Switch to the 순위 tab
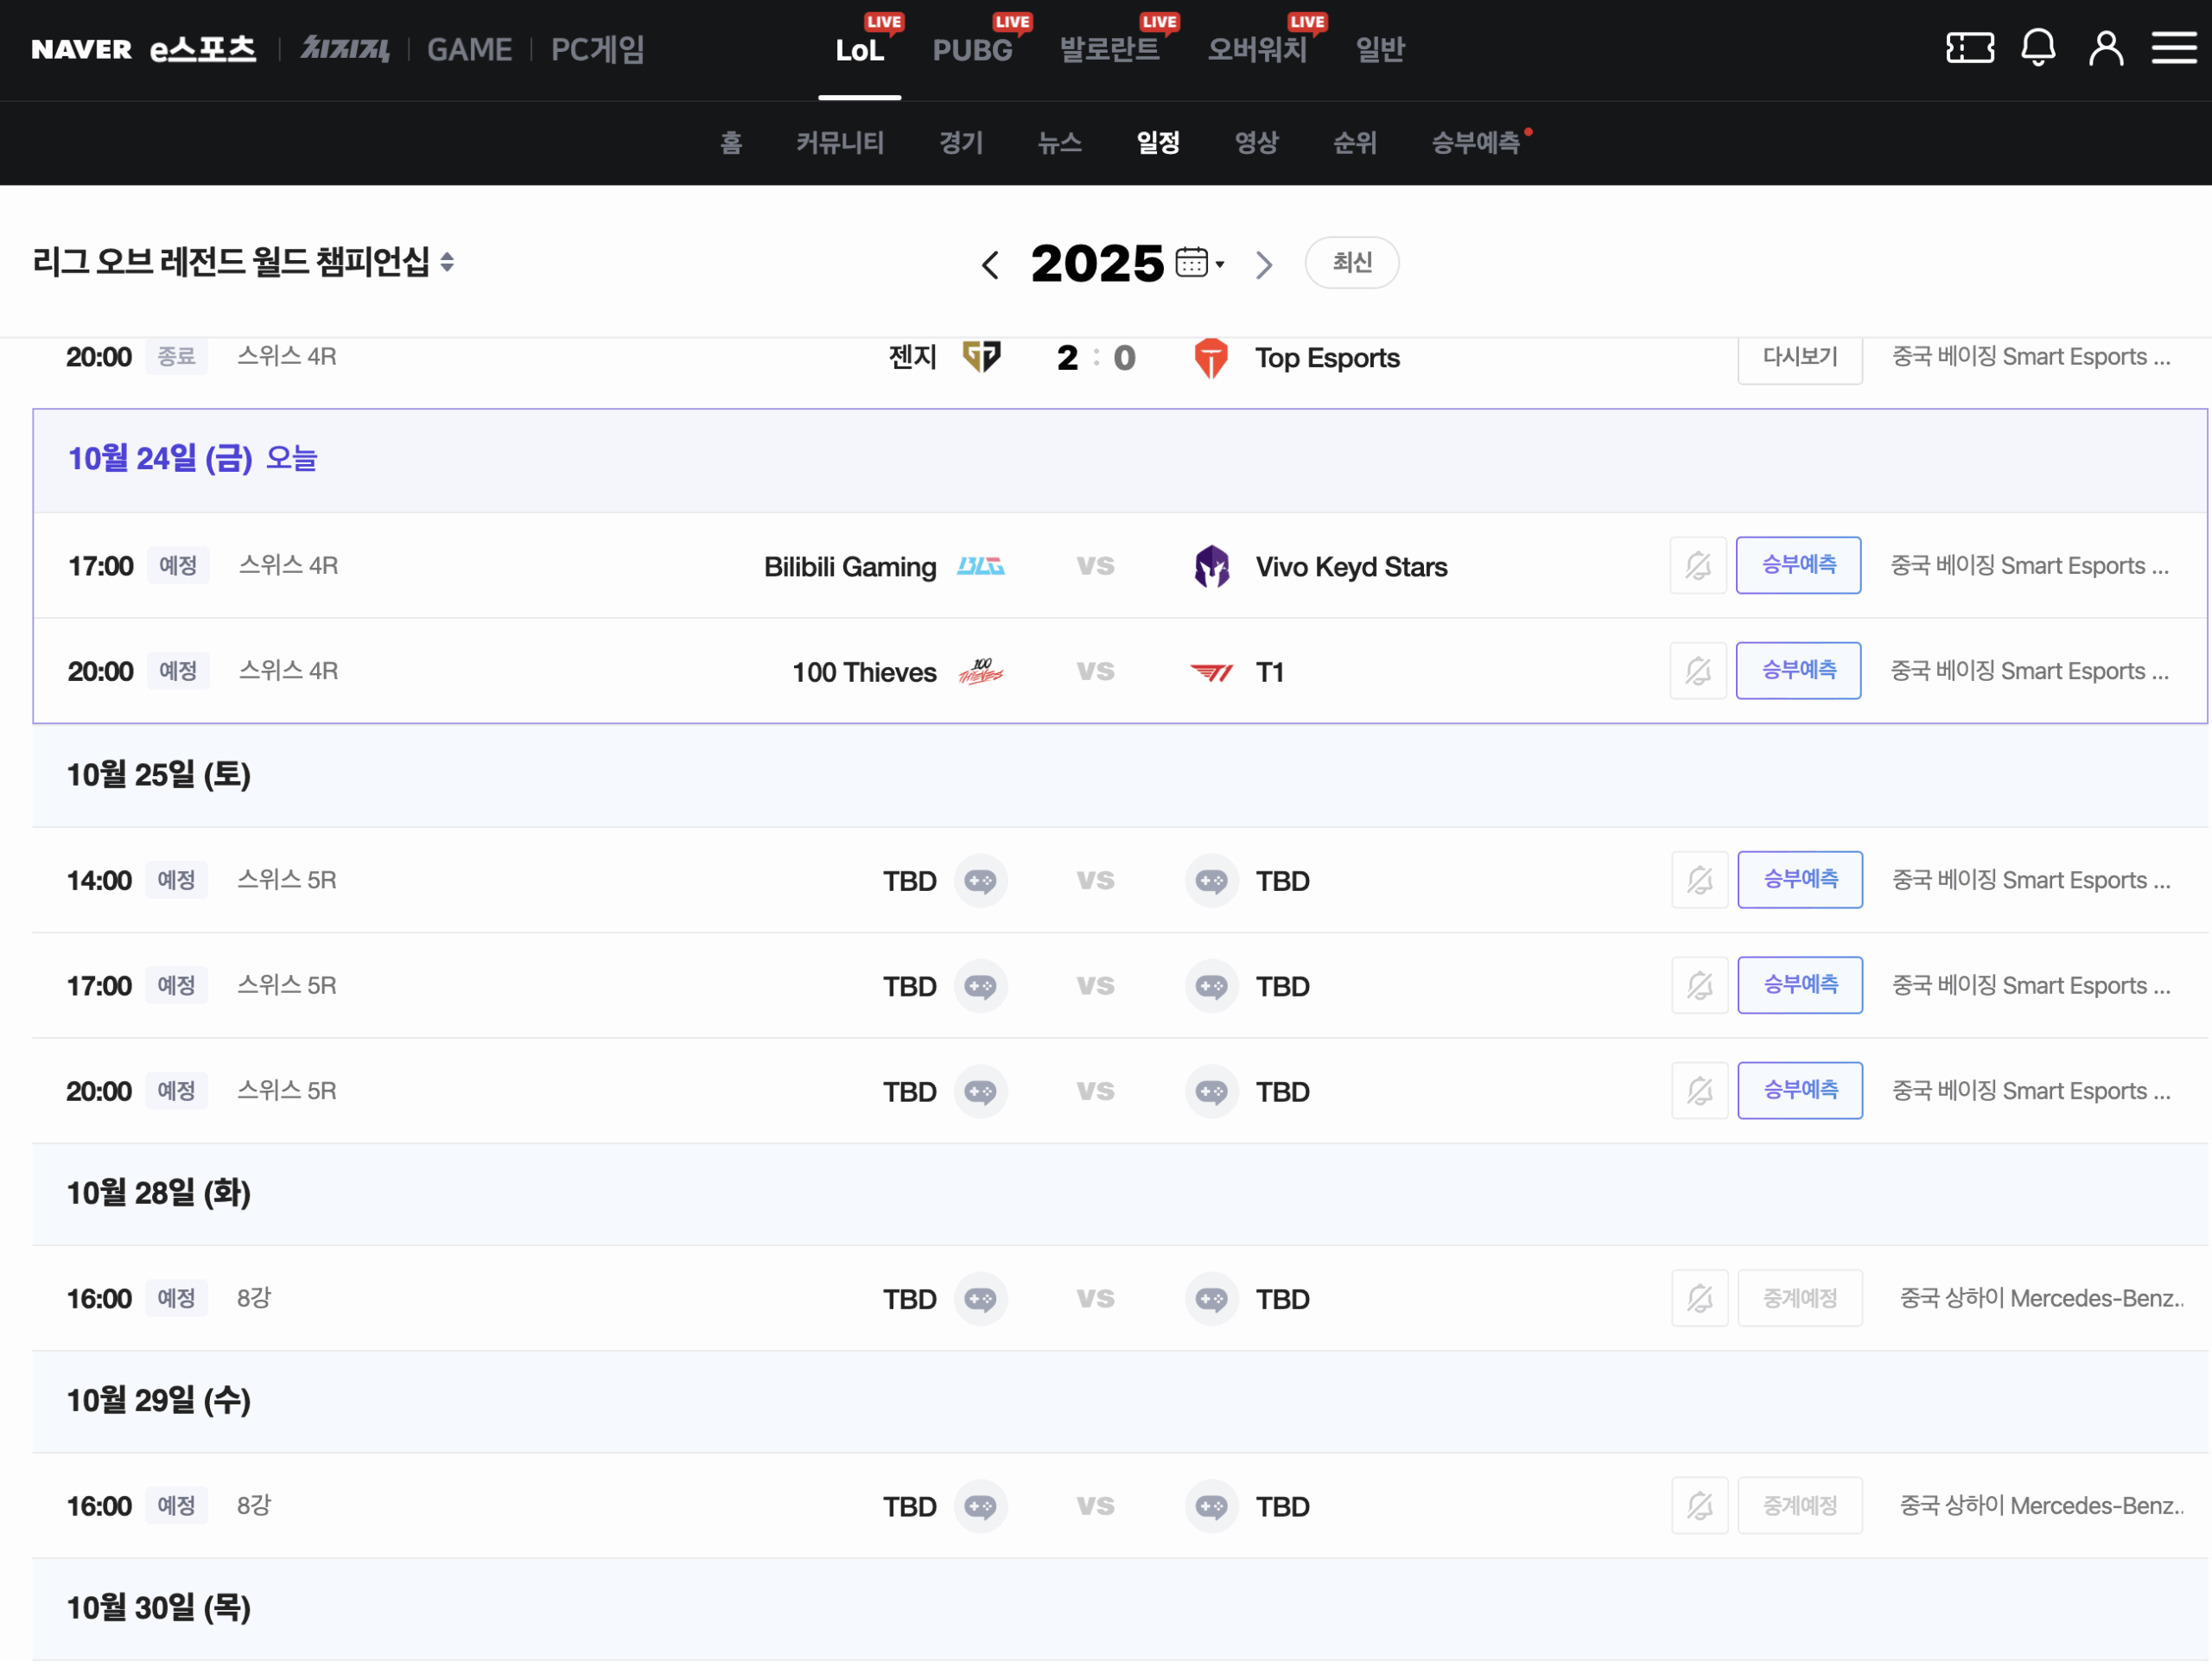 coord(1355,143)
